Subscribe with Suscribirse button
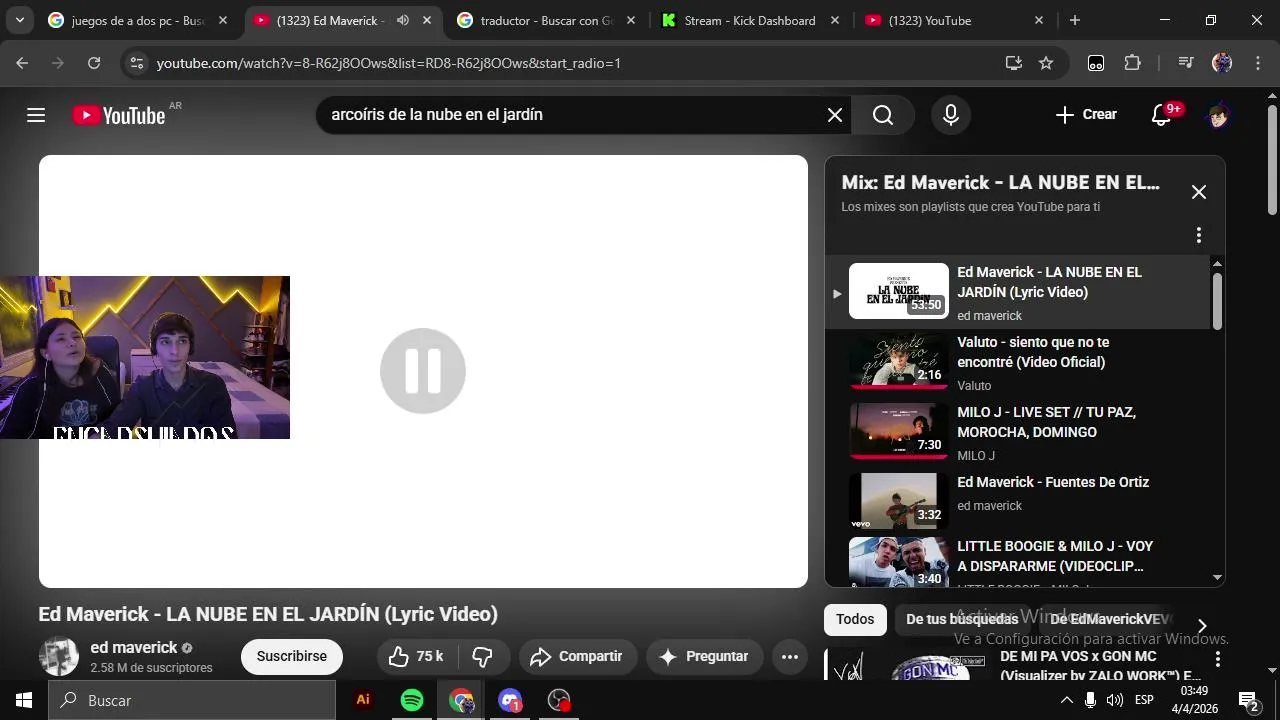 point(292,657)
